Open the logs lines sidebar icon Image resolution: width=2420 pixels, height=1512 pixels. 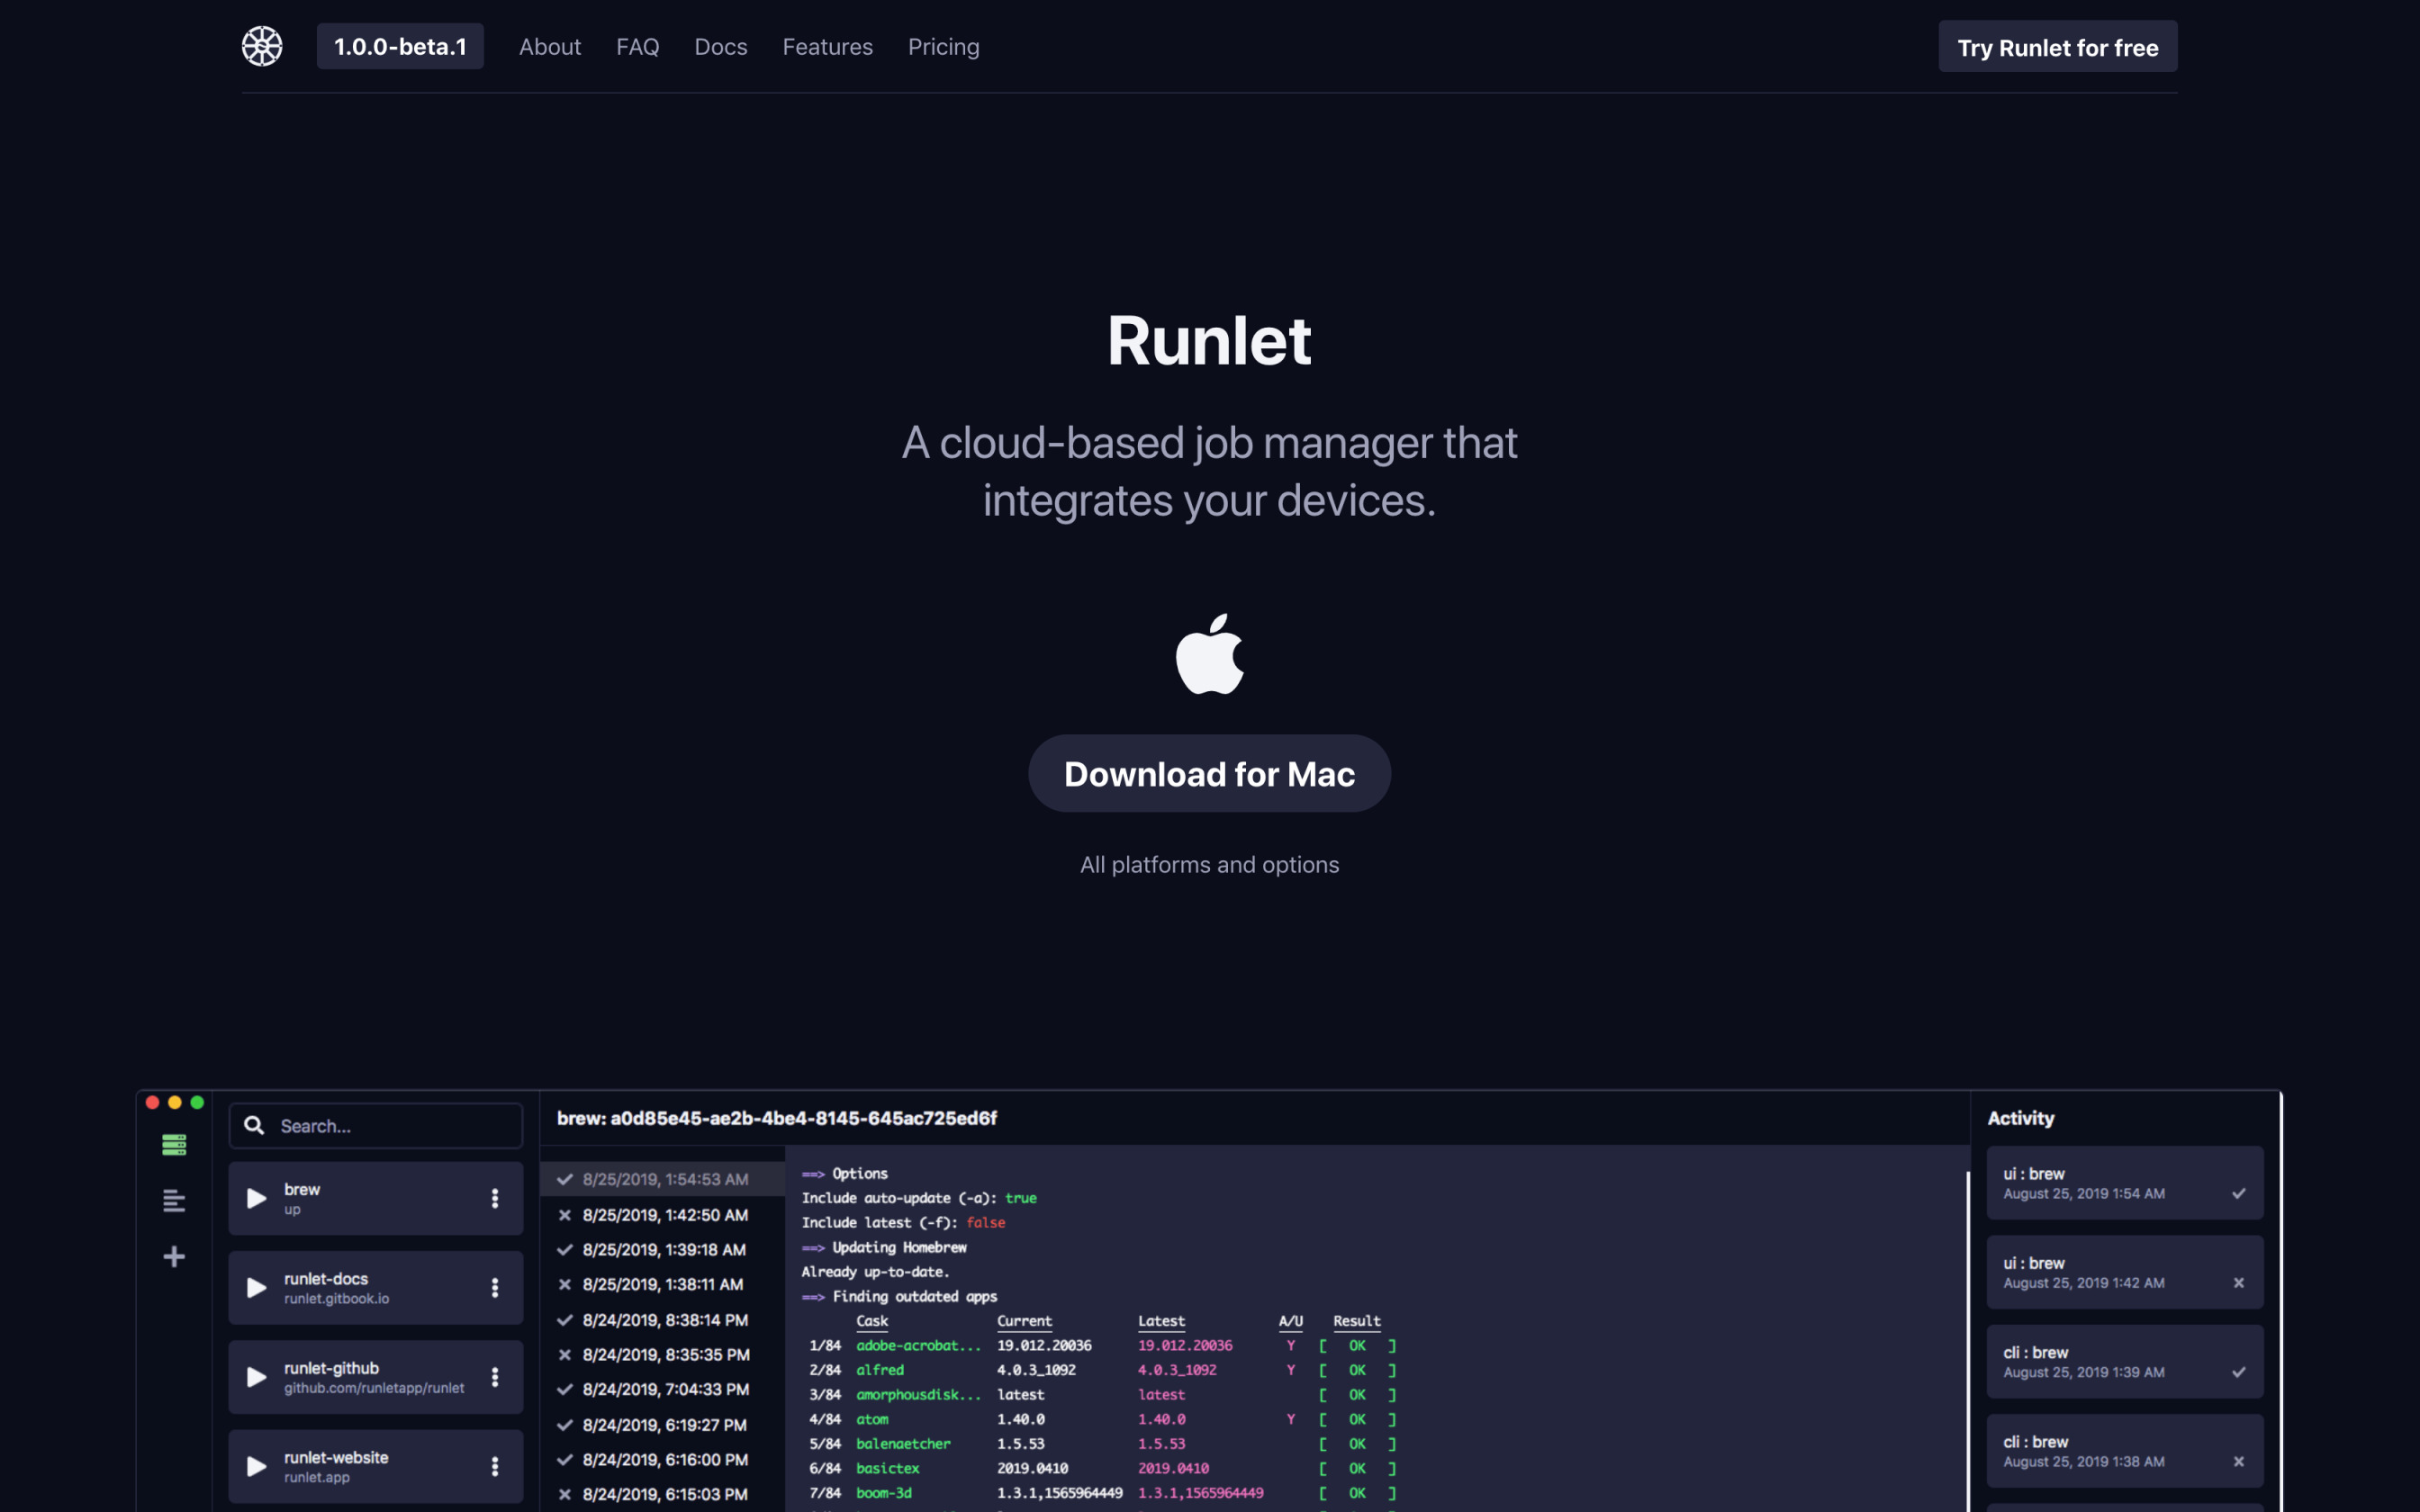(x=174, y=1200)
